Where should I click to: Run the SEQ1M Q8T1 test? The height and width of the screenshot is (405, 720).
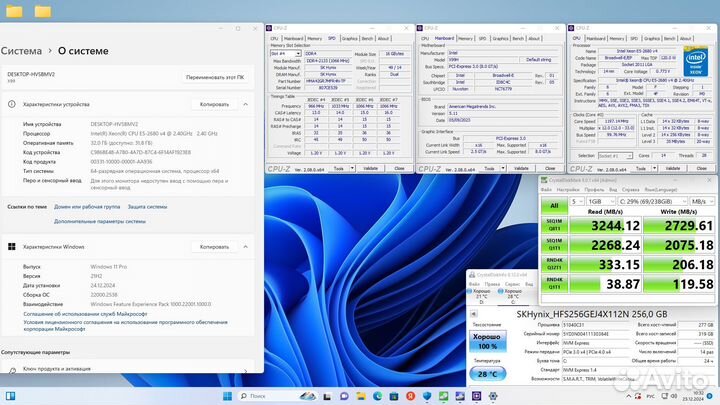click(554, 225)
